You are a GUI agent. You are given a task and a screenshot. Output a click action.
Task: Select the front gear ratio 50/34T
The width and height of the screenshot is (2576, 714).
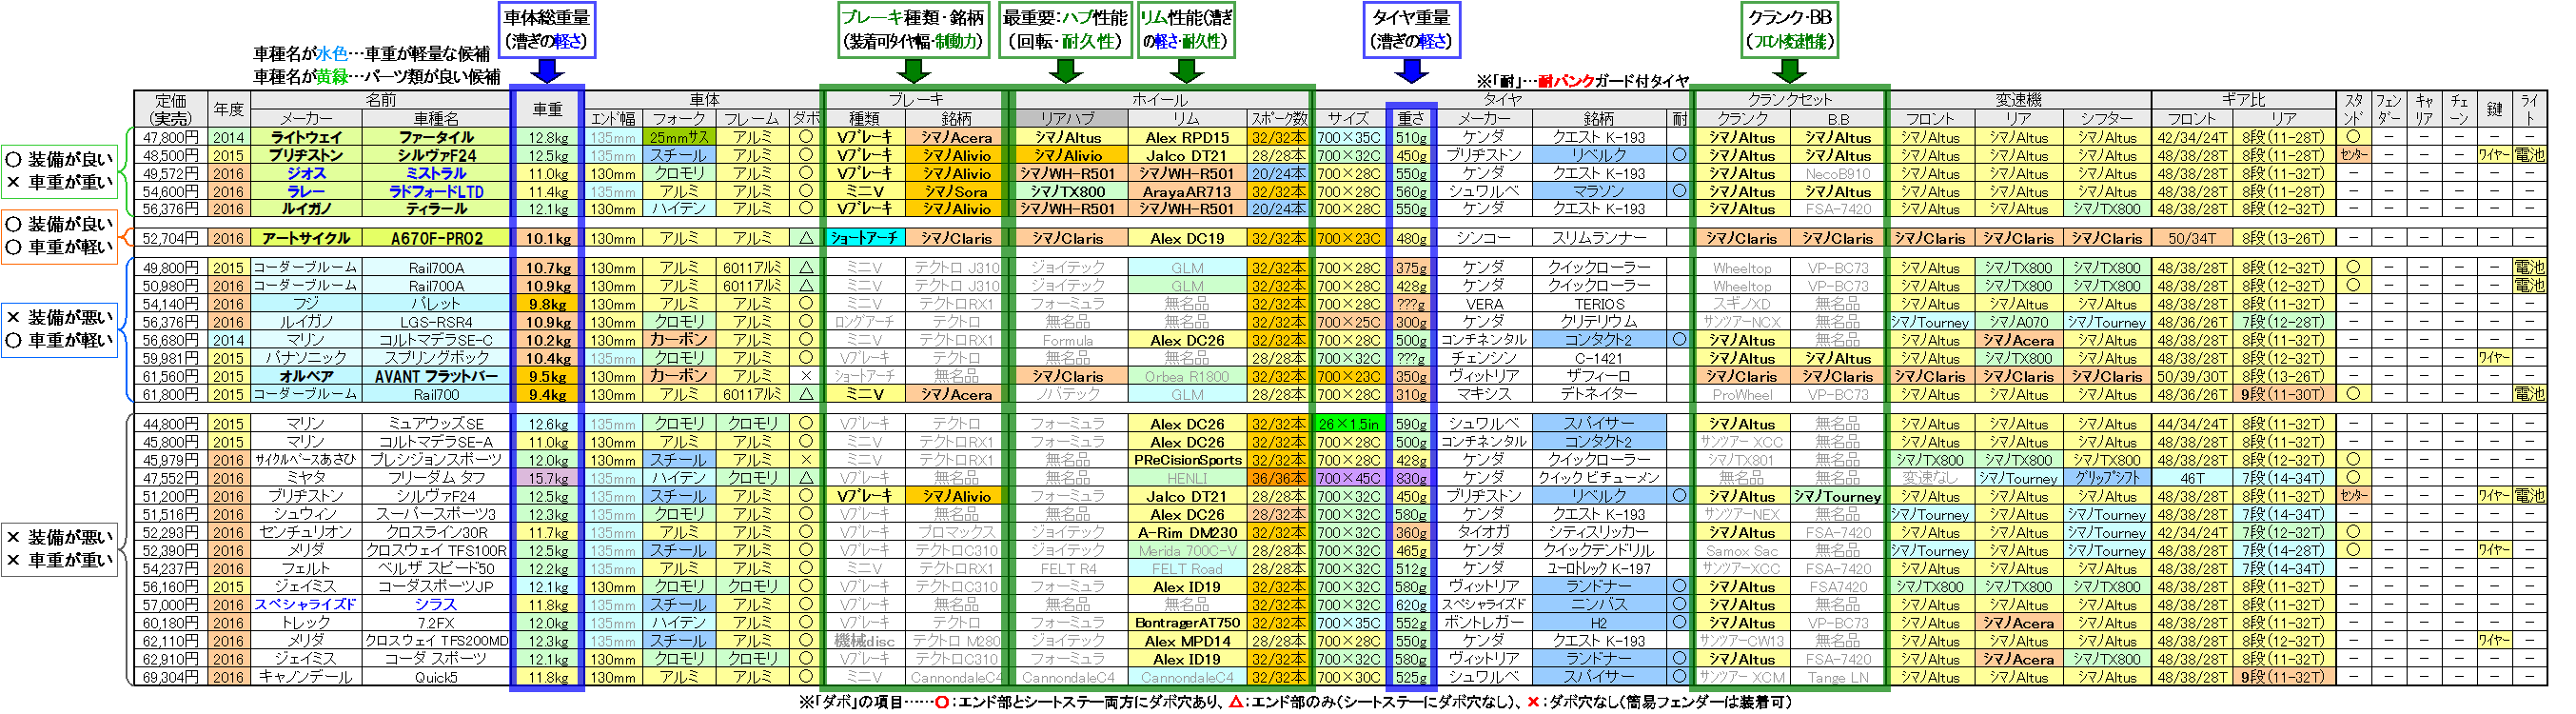click(2192, 238)
